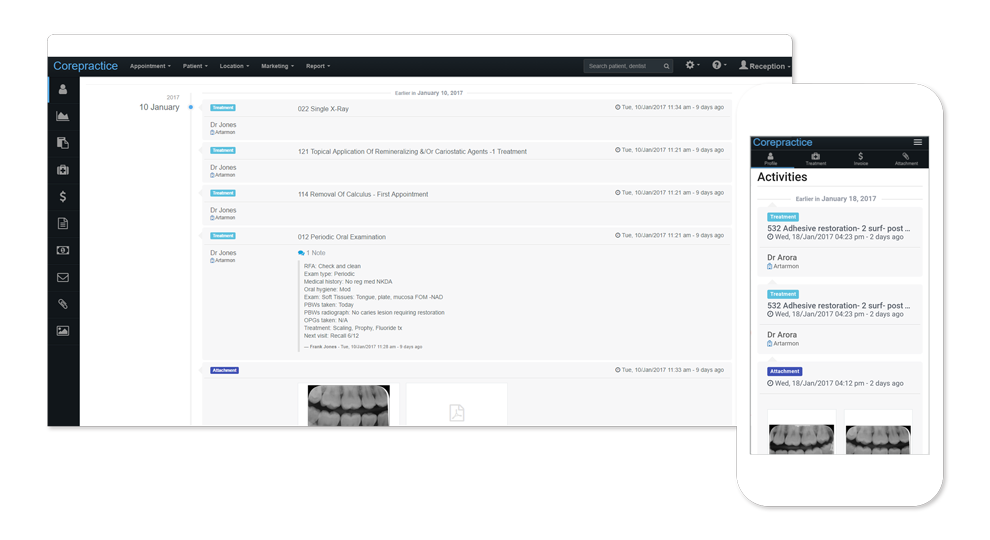Open the help question mark dropdown

coord(719,65)
